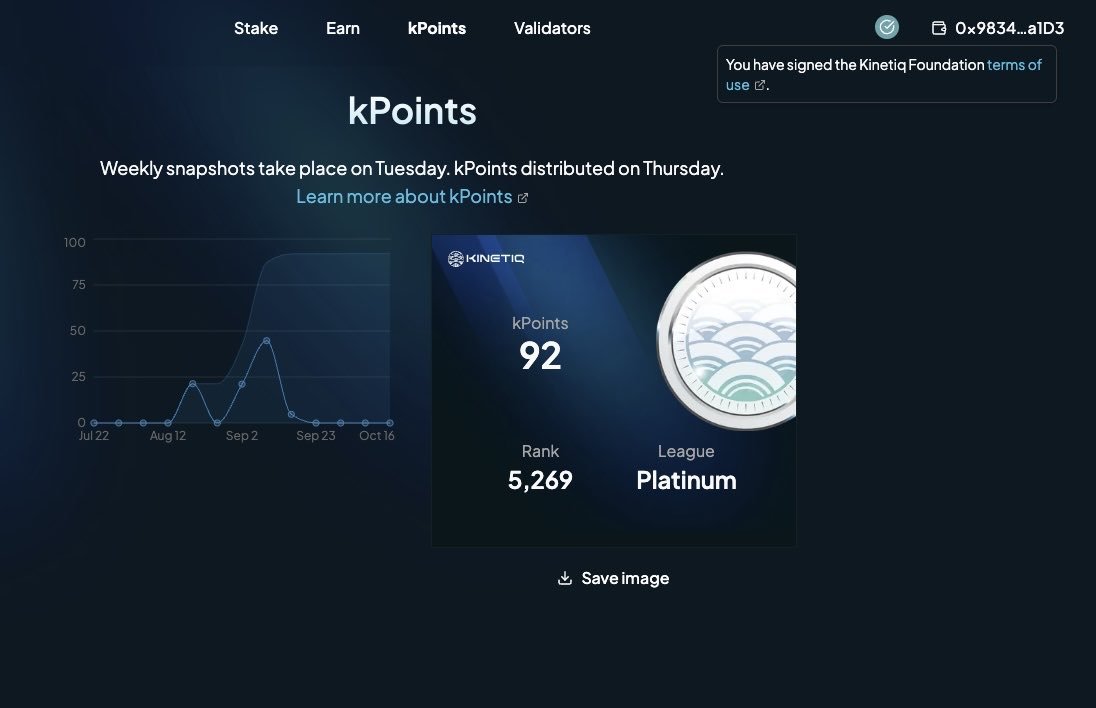Open Learn more about kPoints link
1096x708 pixels.
404,197
